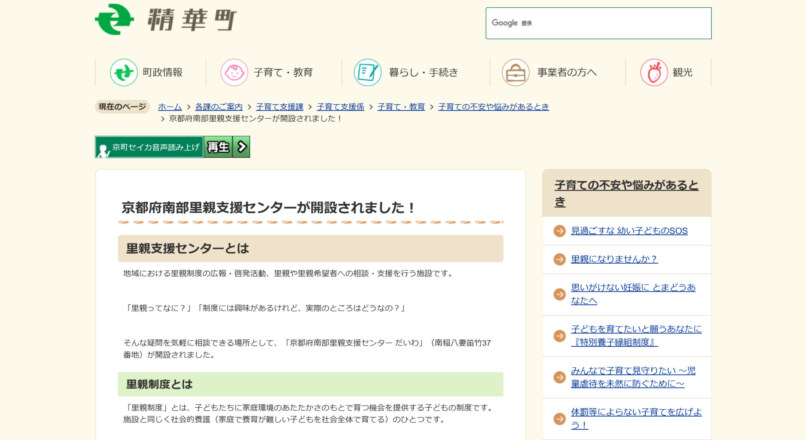Click 京町セイカ音声読み上げ banner label

[x=155, y=148]
